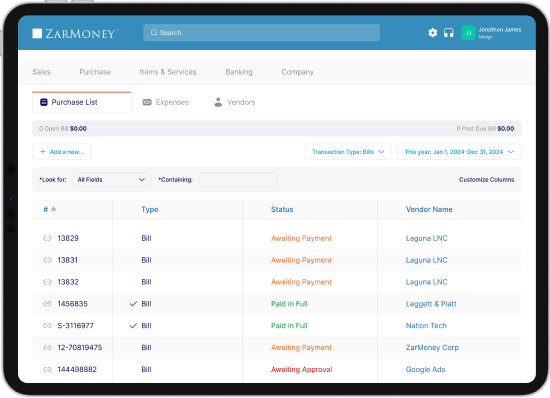Click link icon for bill 12-70819475
The image size is (550, 398).
[x=47, y=348]
